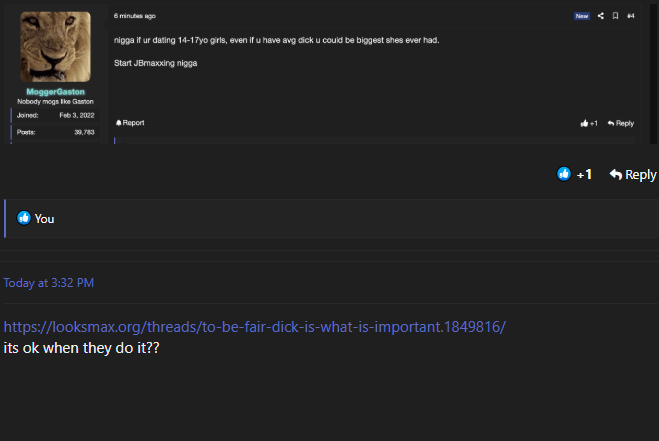The height and width of the screenshot is (441, 659).
Task: Click the large blue thumbs-up like icon
Action: [564, 174]
